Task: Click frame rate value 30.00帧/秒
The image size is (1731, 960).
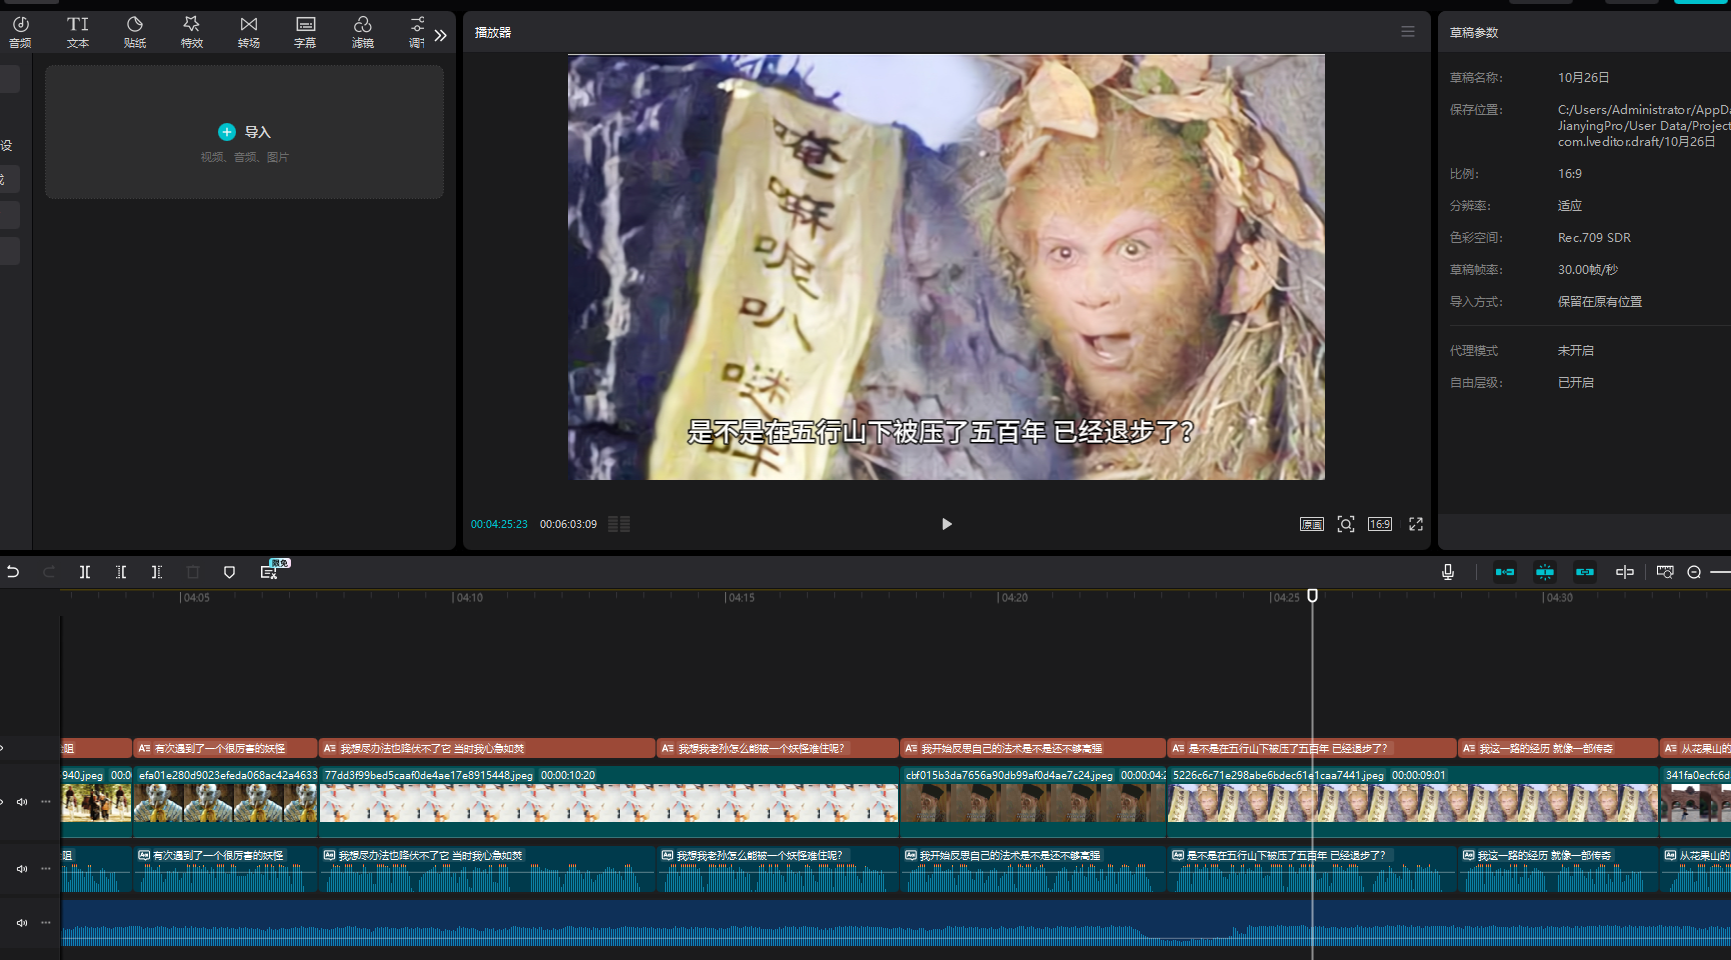Action: point(1587,269)
